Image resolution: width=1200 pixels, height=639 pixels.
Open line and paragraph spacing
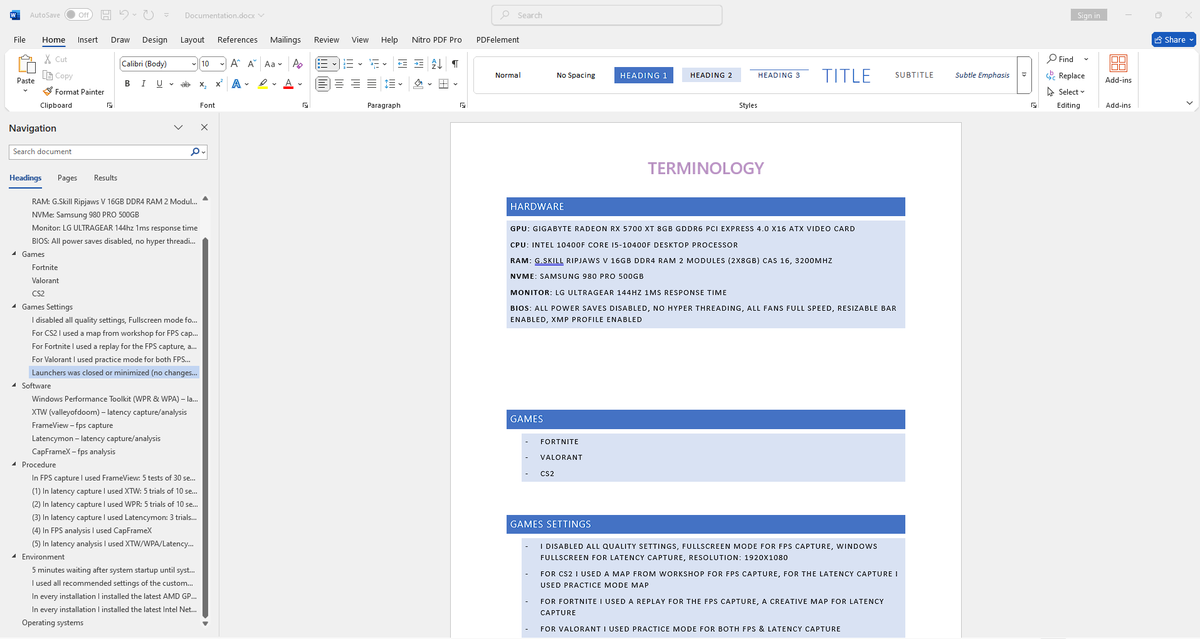coord(390,84)
